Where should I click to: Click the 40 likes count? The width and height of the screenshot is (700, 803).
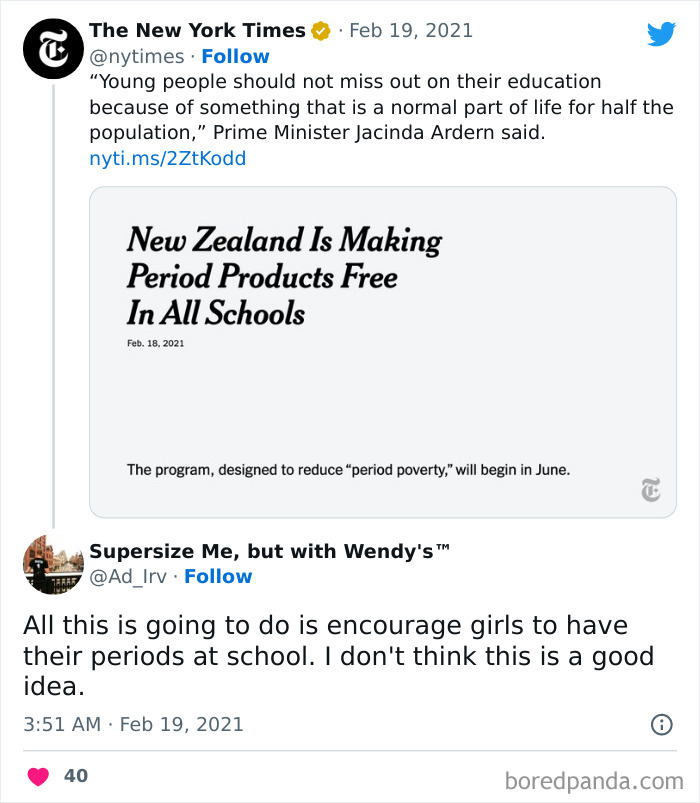pyautogui.click(x=76, y=776)
